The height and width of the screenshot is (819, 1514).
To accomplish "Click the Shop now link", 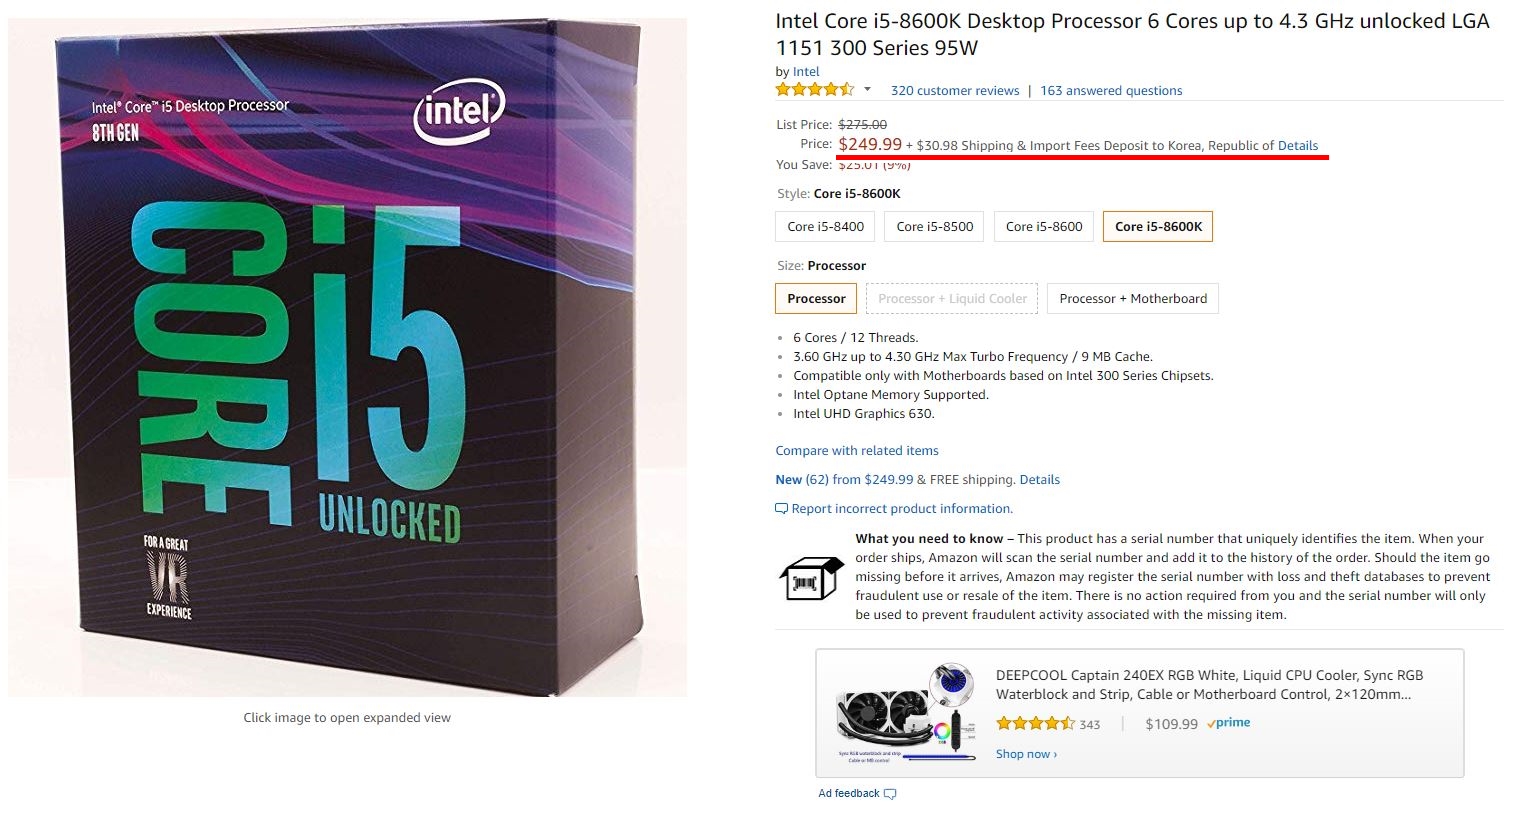I will coord(1026,755).
